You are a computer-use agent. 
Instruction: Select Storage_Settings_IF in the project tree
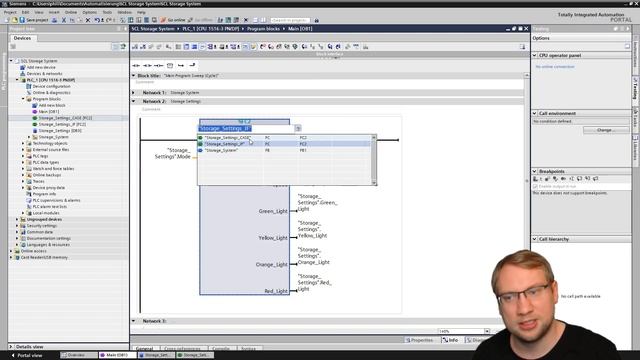(x=62, y=124)
